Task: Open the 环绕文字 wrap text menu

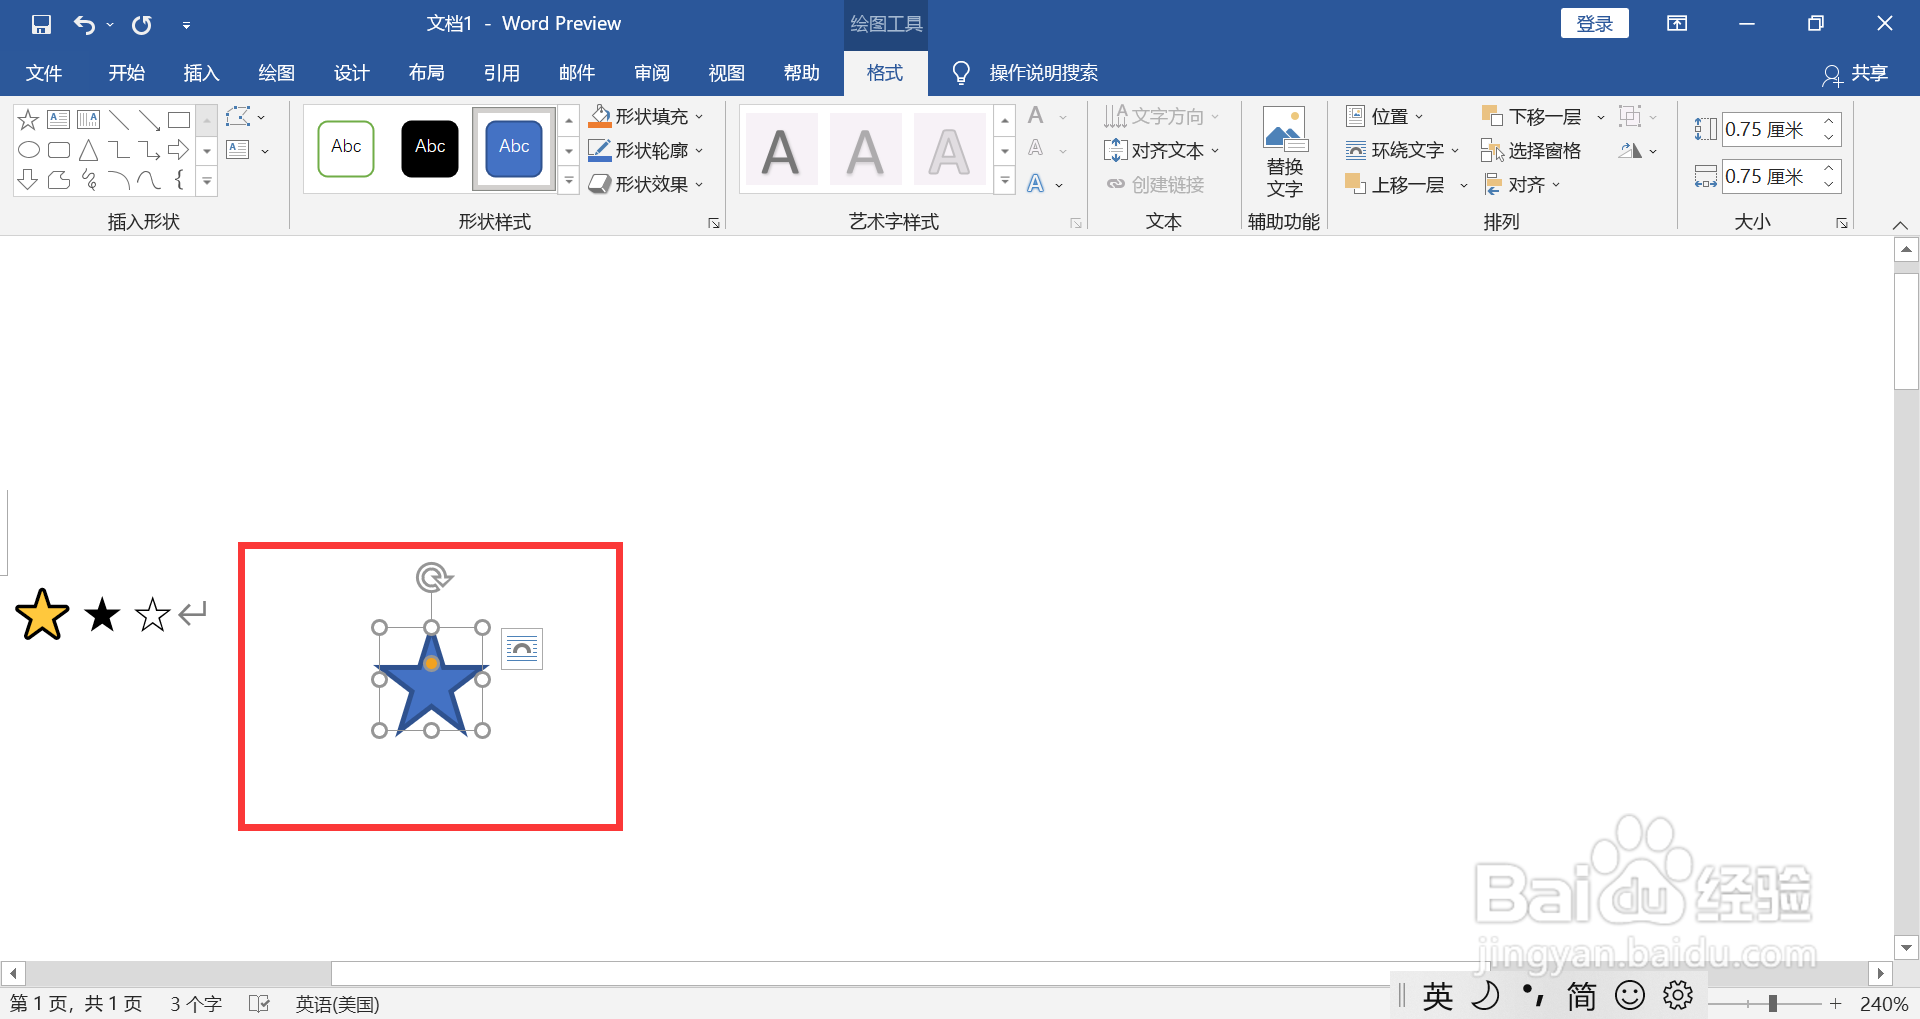Action: tap(1402, 151)
